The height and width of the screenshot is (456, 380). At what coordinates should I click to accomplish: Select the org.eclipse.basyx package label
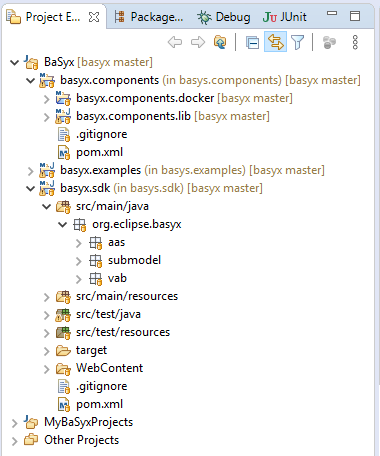pyautogui.click(x=137, y=224)
